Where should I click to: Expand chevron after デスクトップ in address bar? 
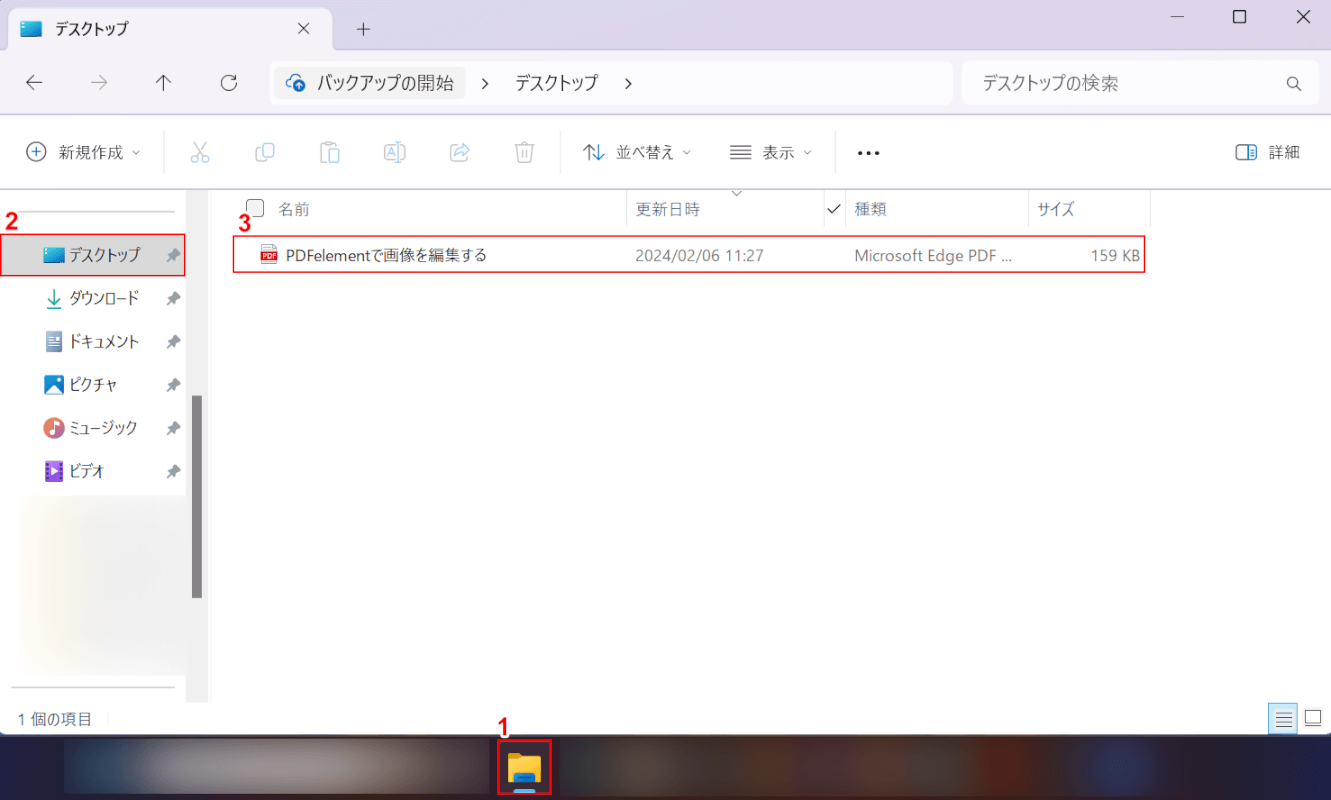click(628, 83)
